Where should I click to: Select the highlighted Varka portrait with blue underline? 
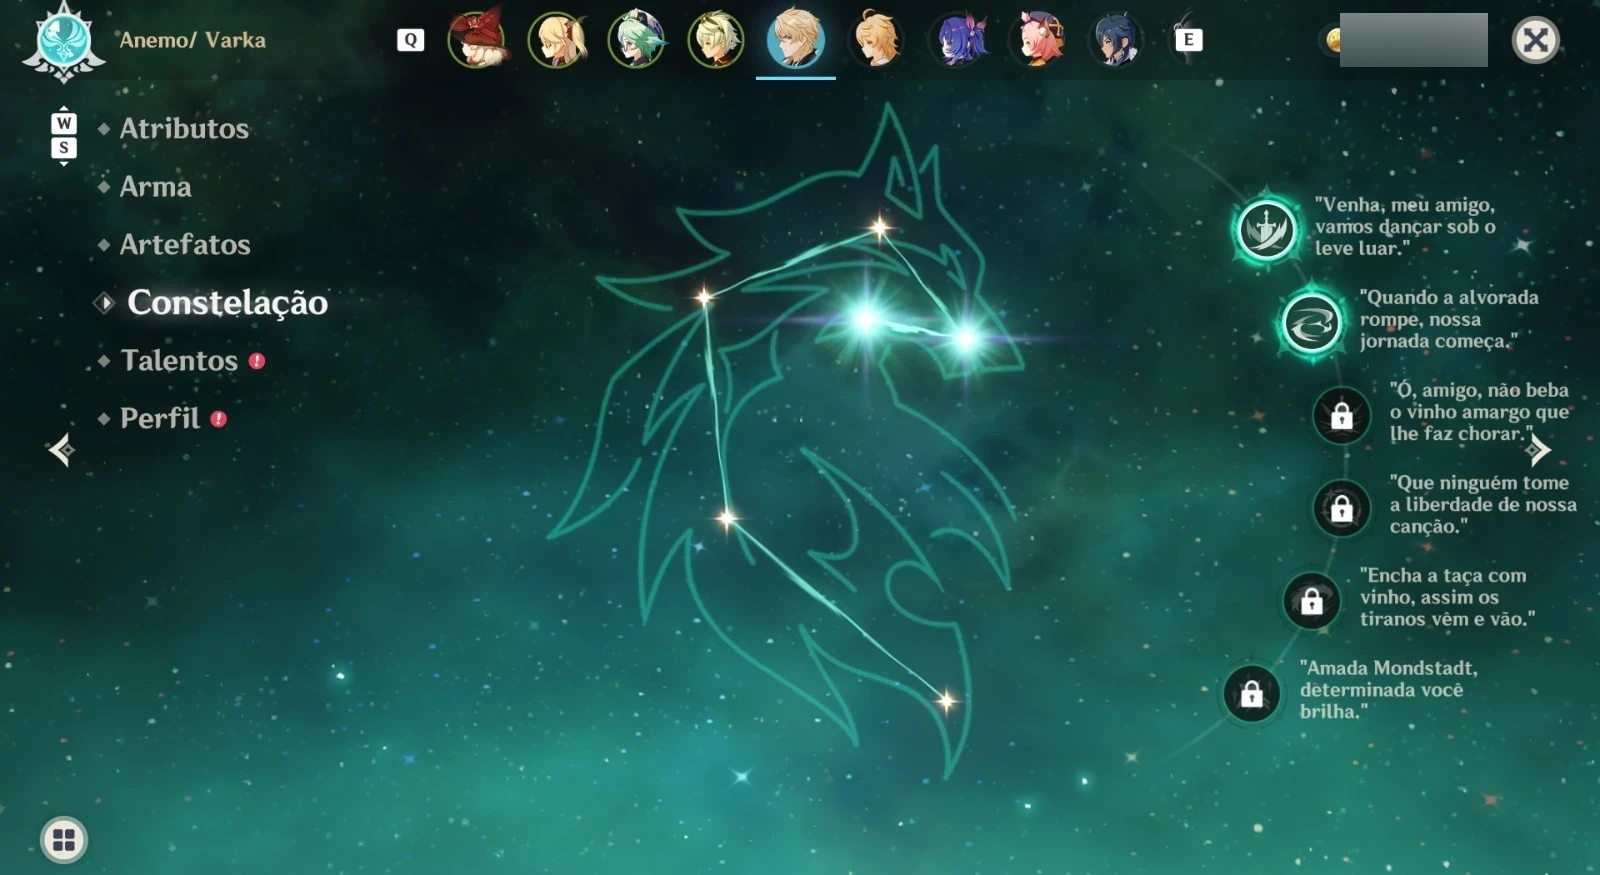tap(796, 40)
